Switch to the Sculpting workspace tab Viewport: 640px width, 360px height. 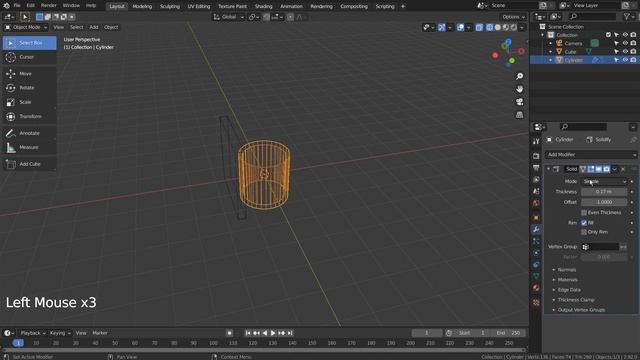point(170,6)
